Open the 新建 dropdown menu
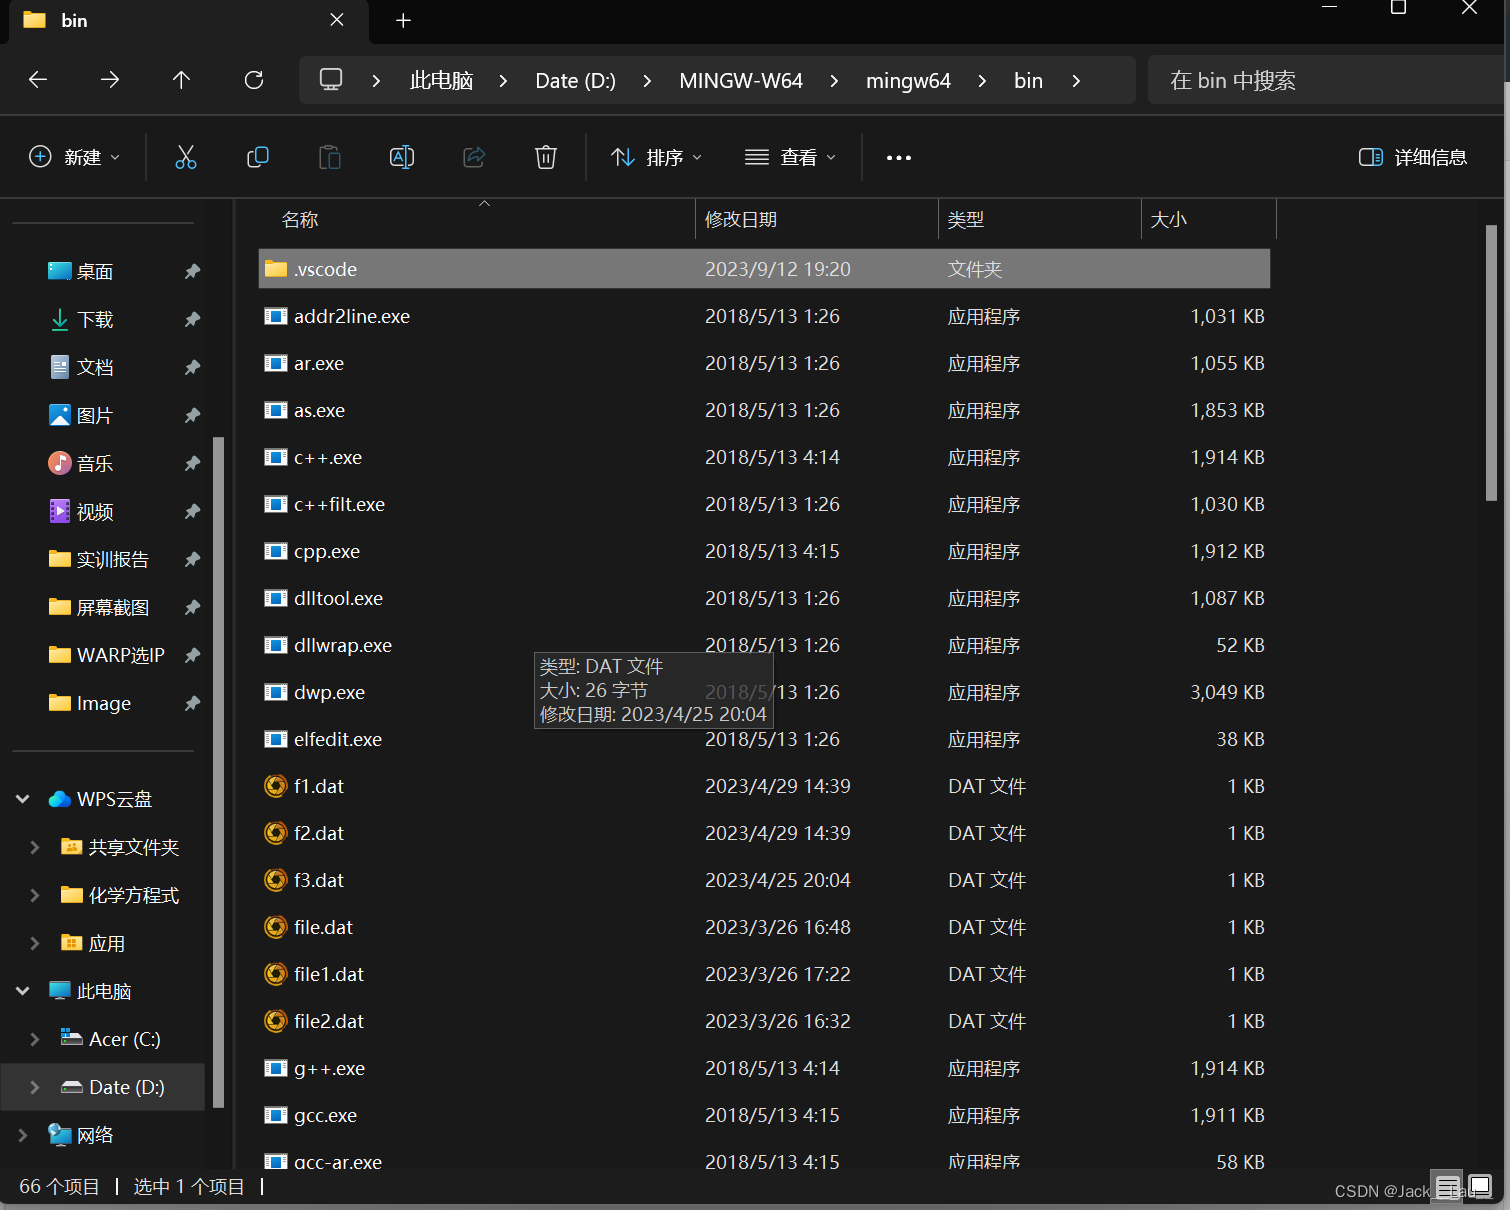1510x1210 pixels. [75, 157]
